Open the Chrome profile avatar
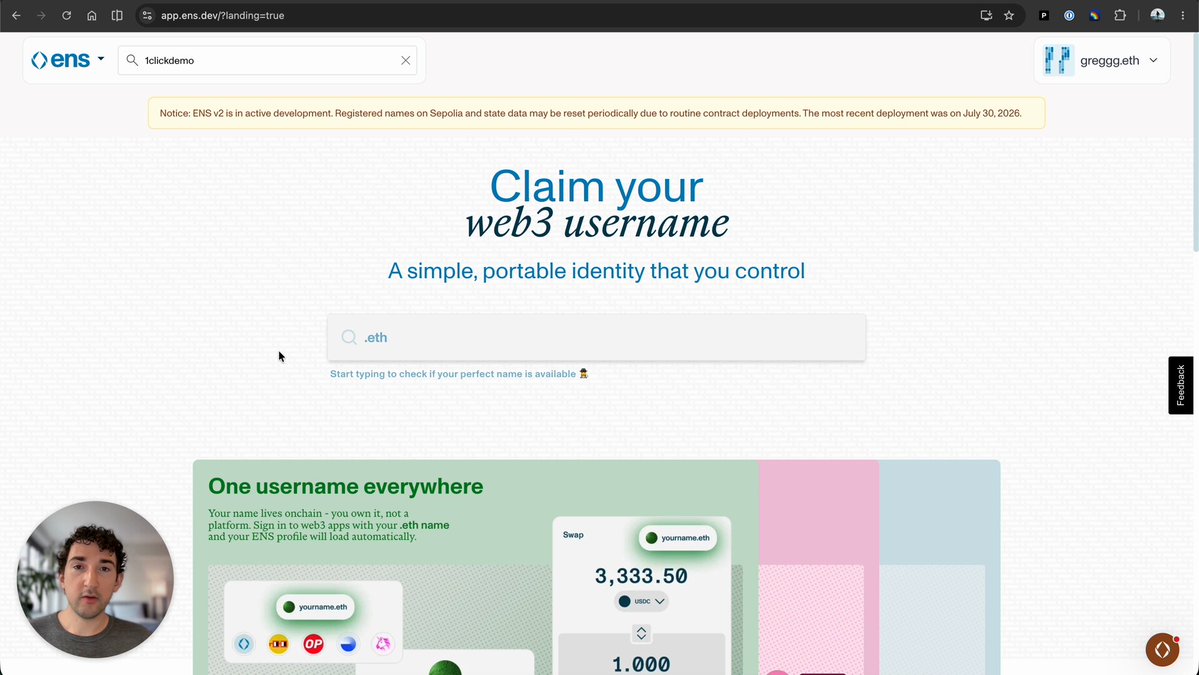This screenshot has height=675, width=1199. (1158, 15)
